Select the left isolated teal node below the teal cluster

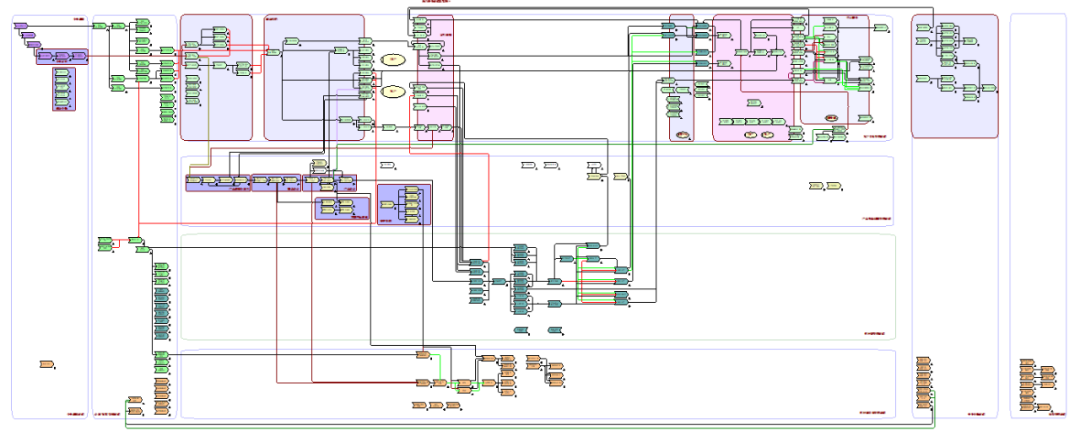click(521, 329)
